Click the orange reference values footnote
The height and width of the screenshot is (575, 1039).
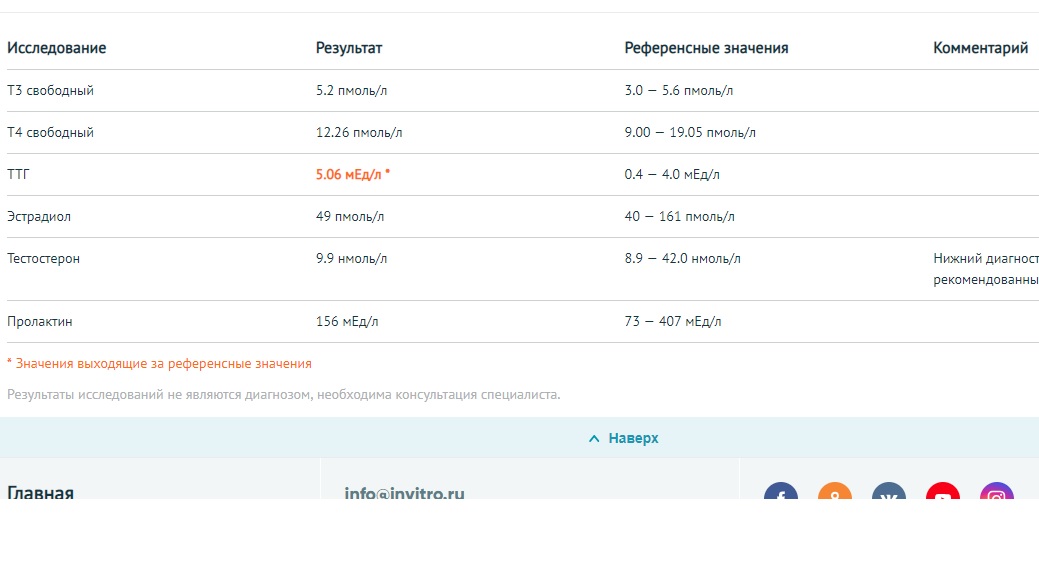(160, 364)
